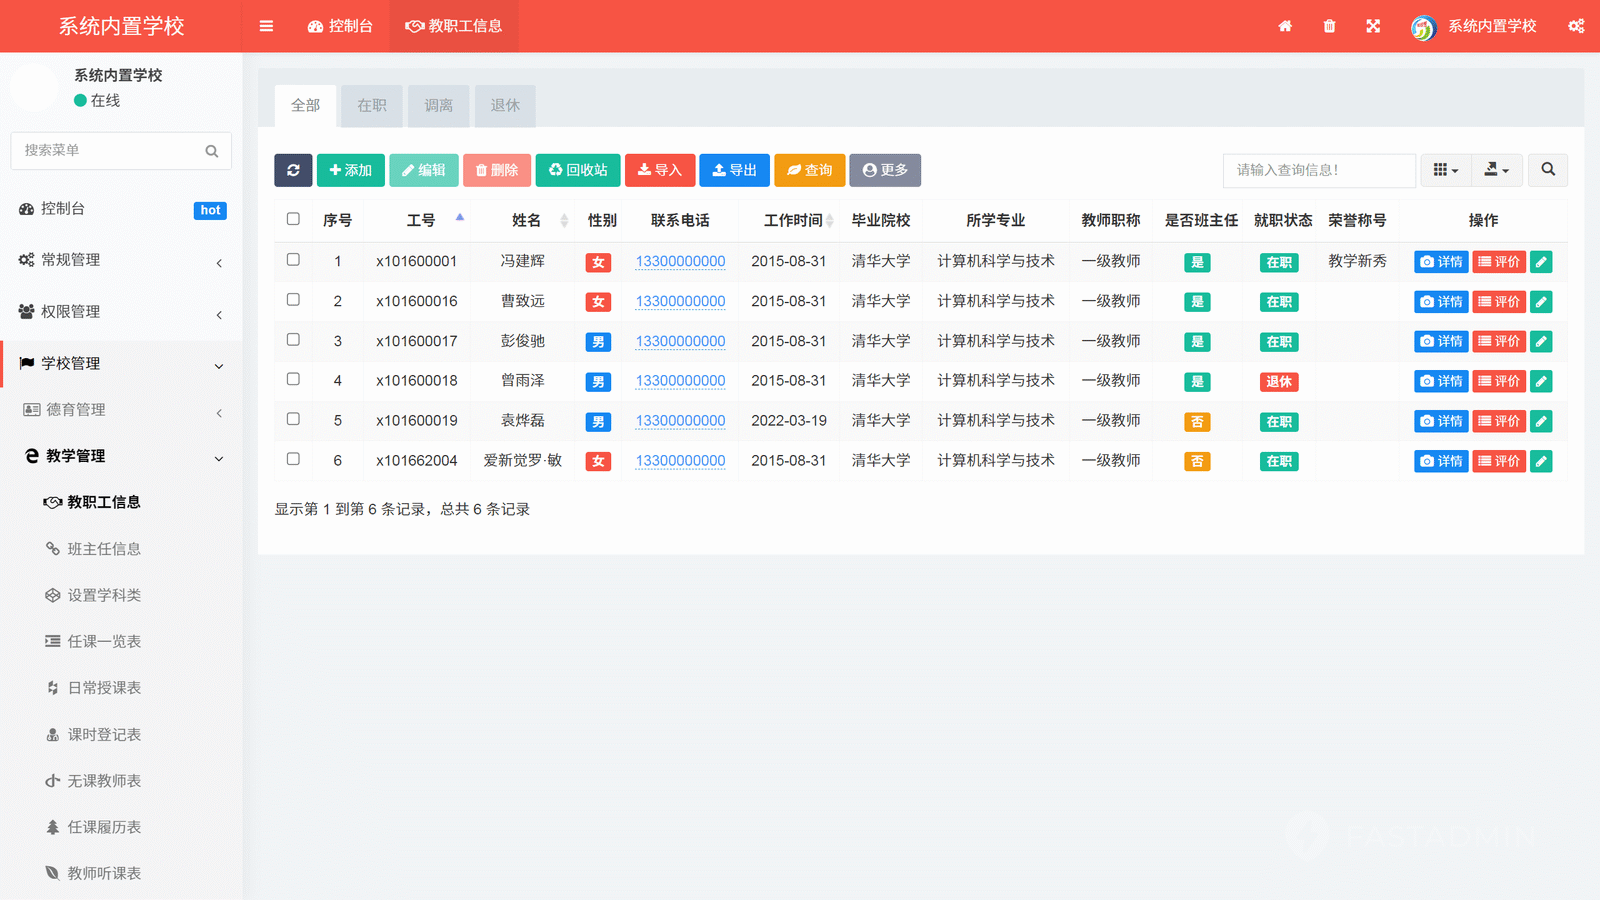The image size is (1600, 900).
Task: Click the green pencil edit icon for 冯建辉
Action: click(x=1541, y=262)
